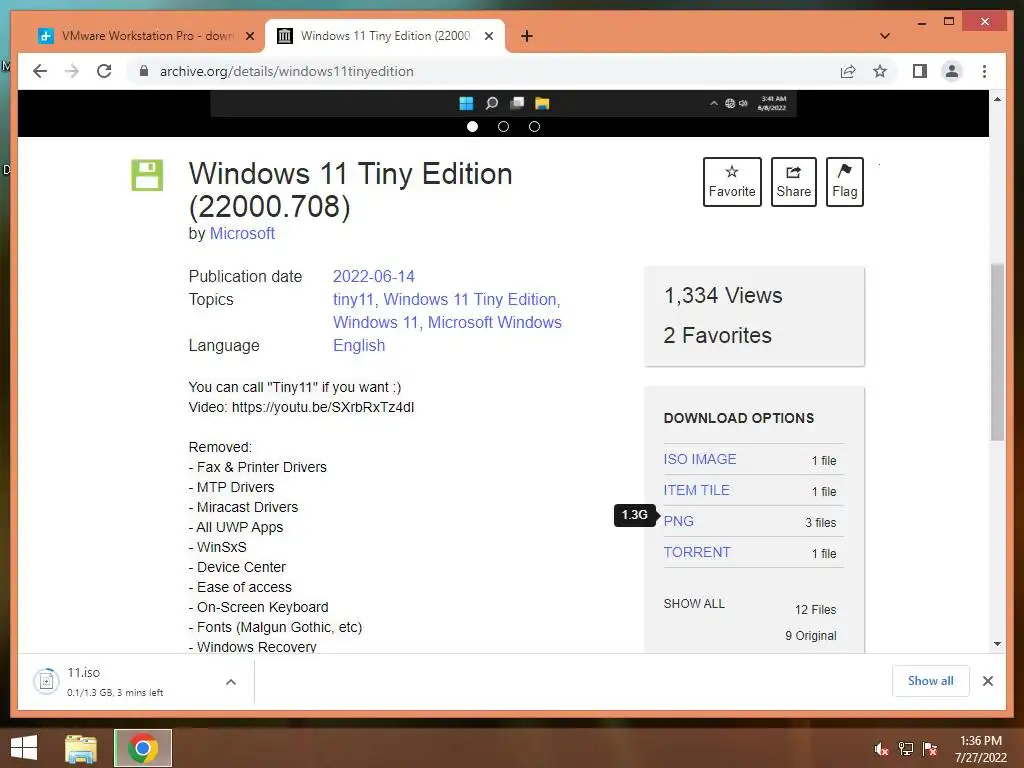Download via the TORRENT option
Viewport: 1024px width, 768px height.
[697, 552]
